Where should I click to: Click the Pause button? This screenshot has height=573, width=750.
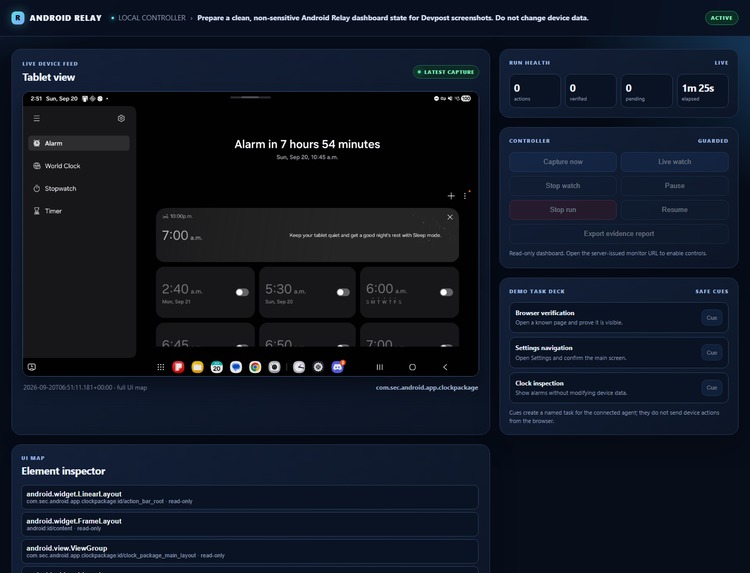674,186
